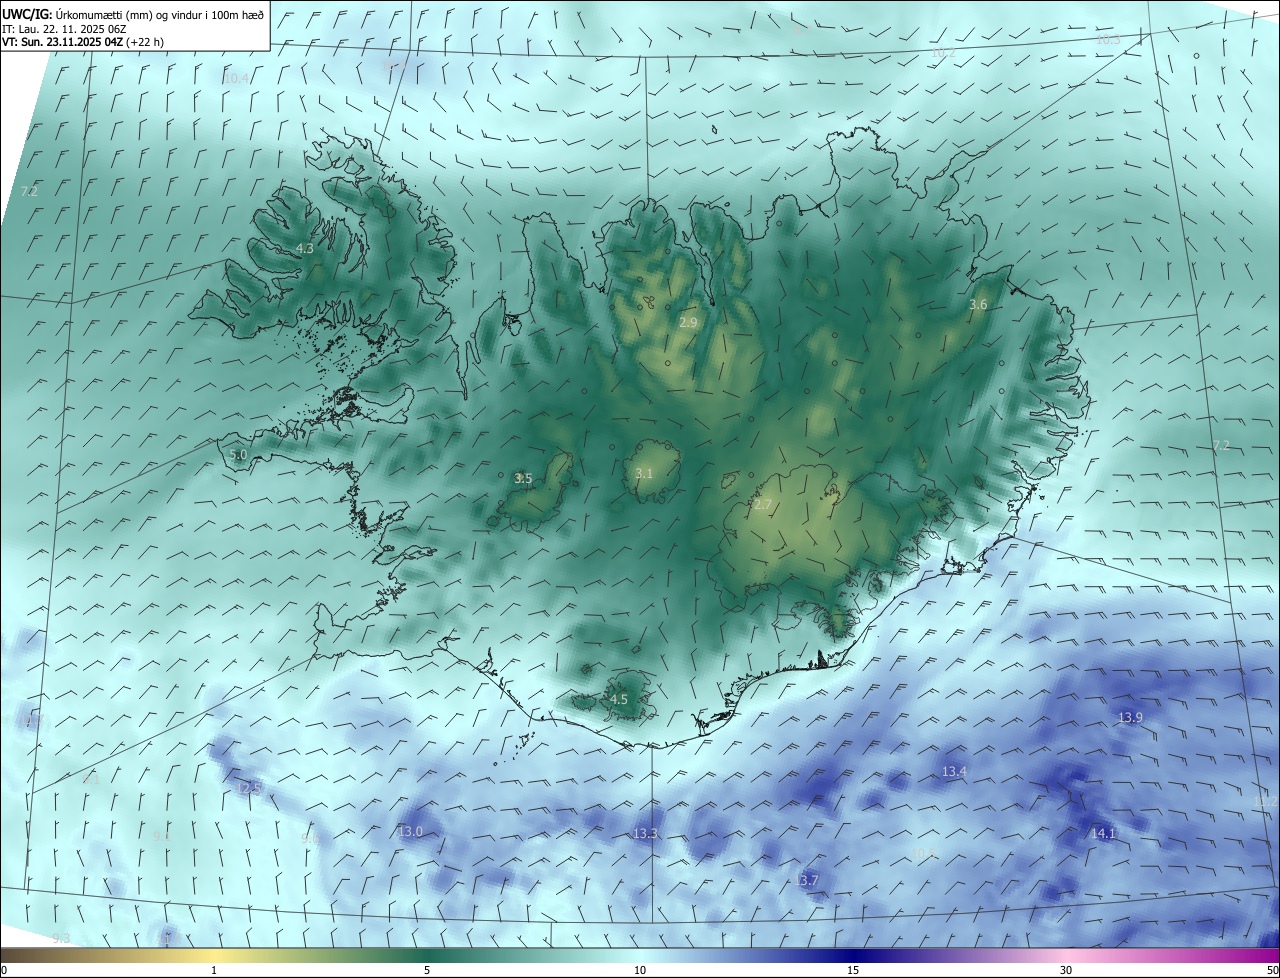Screen dimensions: 1280x978
Task: Click the 13.9 value southeast of Iceland
Action: (1130, 718)
